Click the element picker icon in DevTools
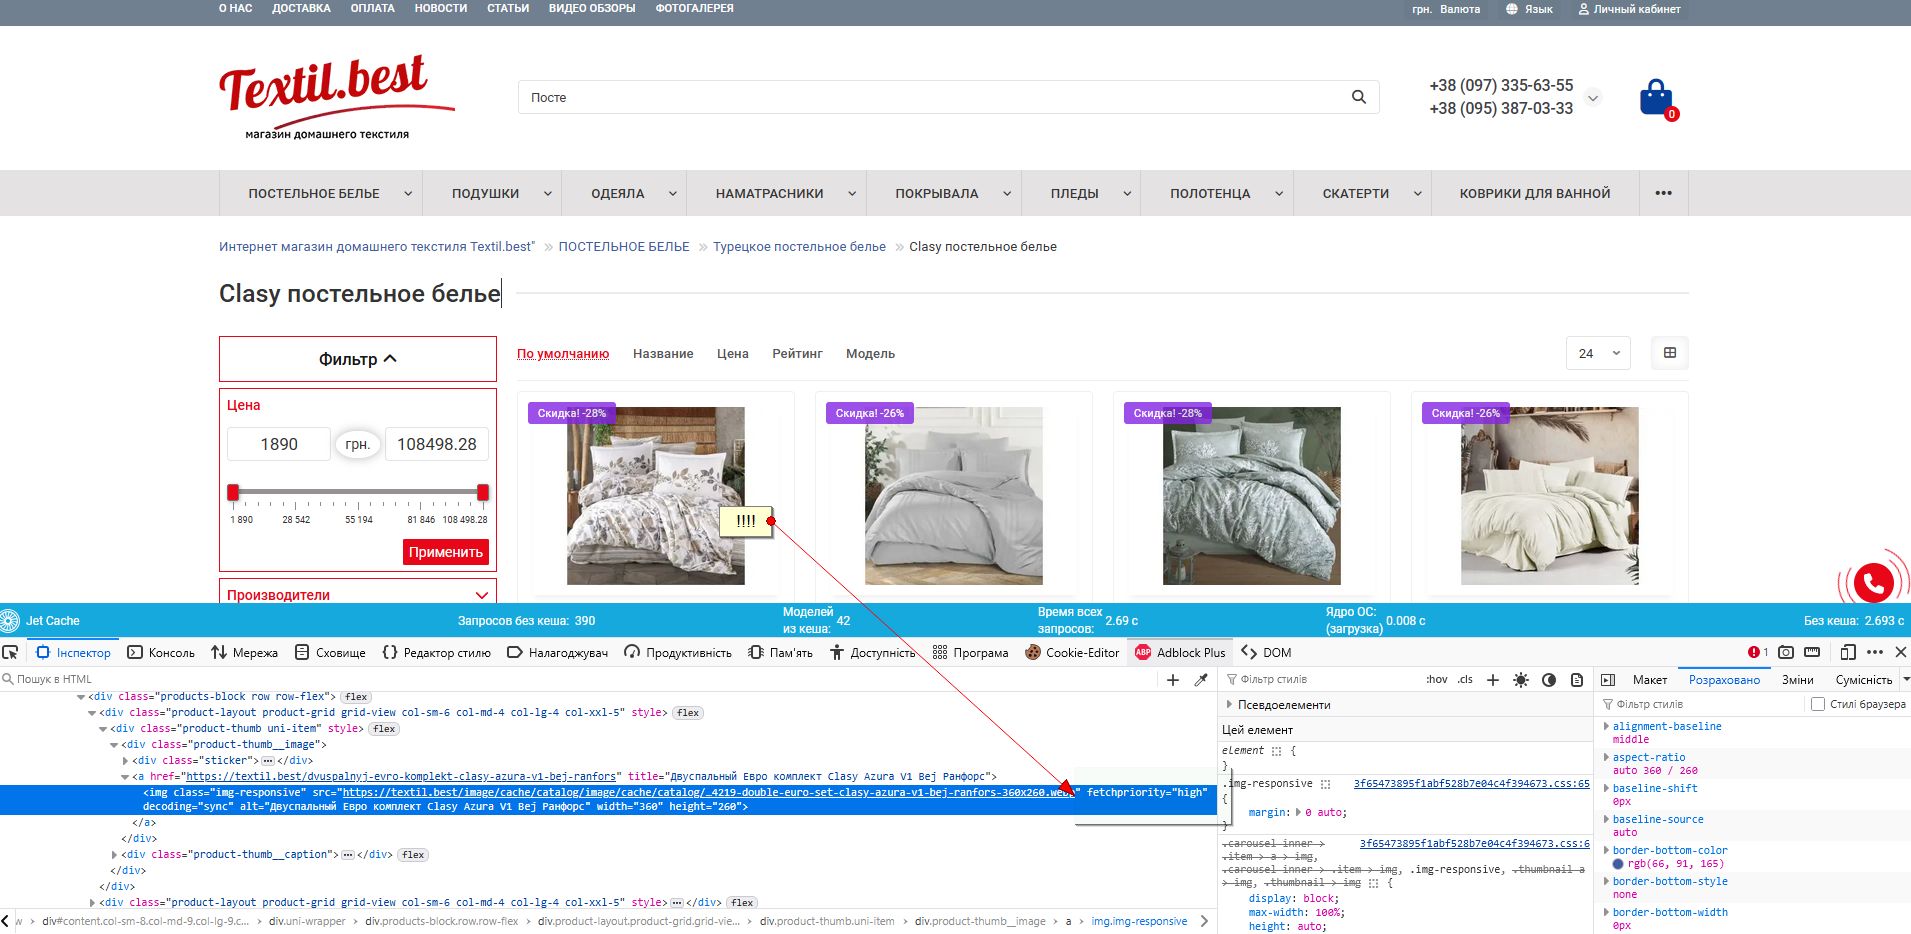 [x=11, y=652]
